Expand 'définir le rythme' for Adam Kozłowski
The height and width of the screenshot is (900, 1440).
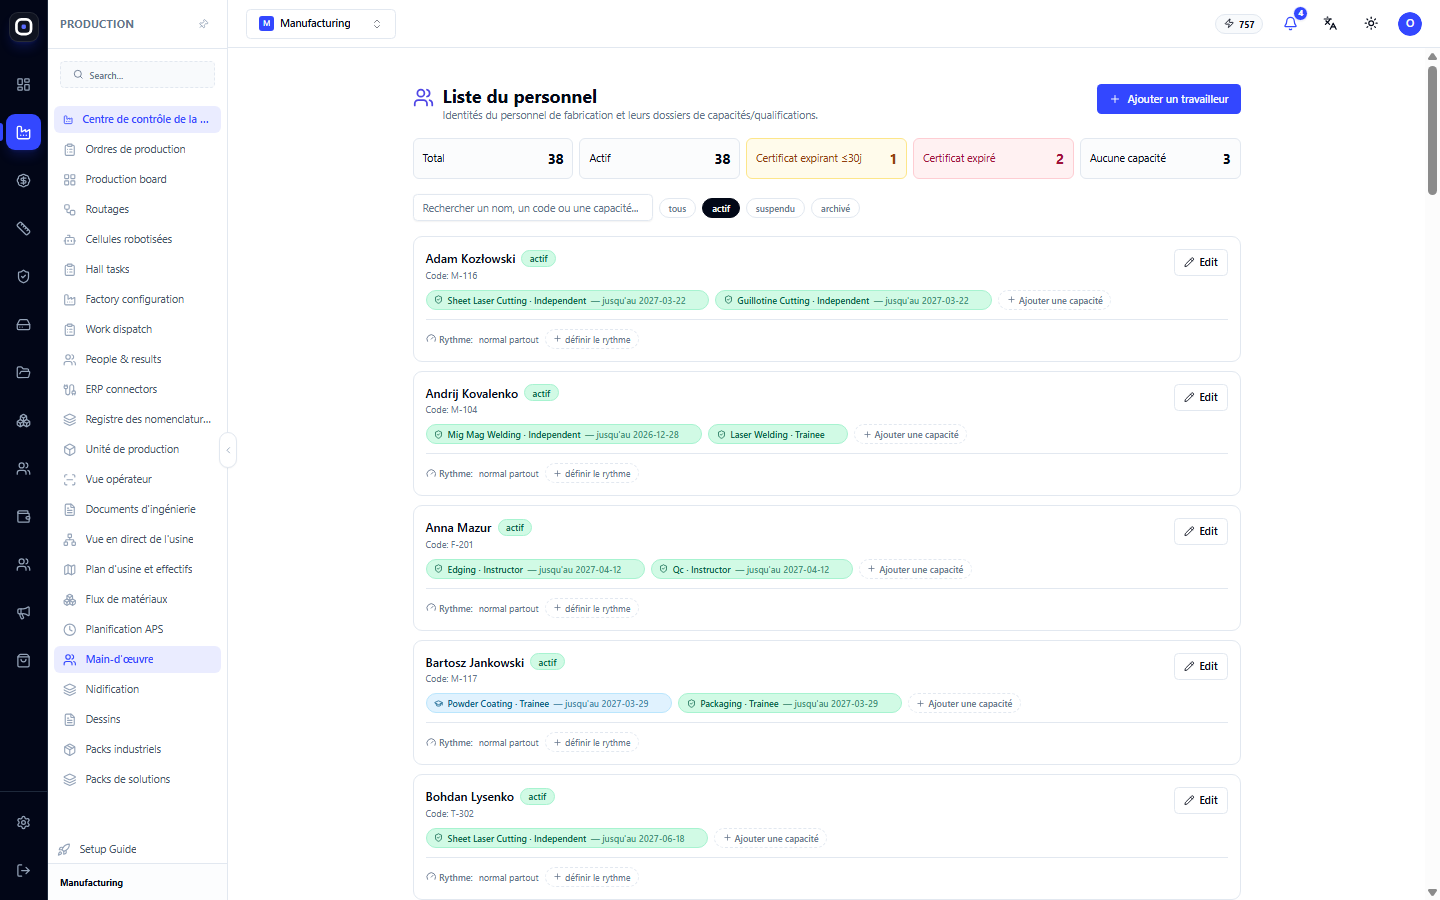(592, 340)
